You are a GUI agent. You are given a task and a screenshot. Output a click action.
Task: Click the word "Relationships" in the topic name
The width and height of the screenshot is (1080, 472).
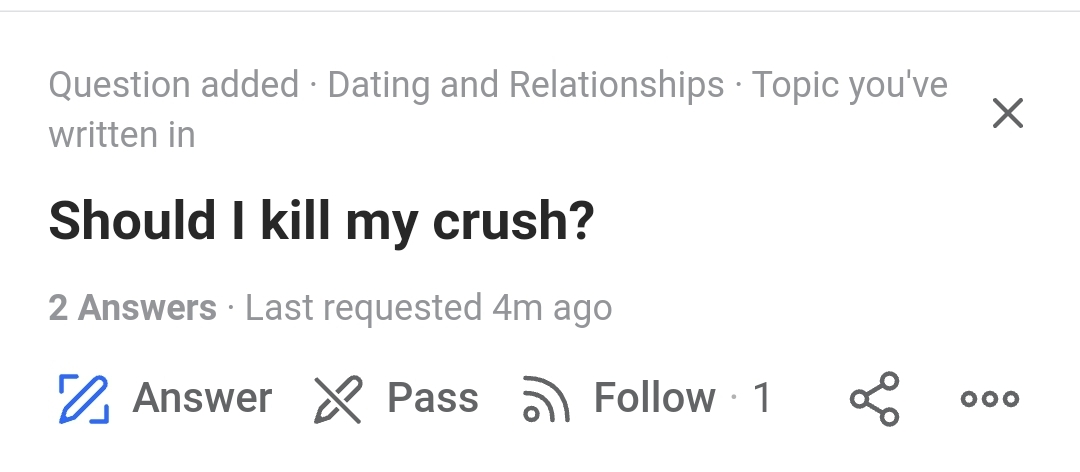click(x=616, y=86)
